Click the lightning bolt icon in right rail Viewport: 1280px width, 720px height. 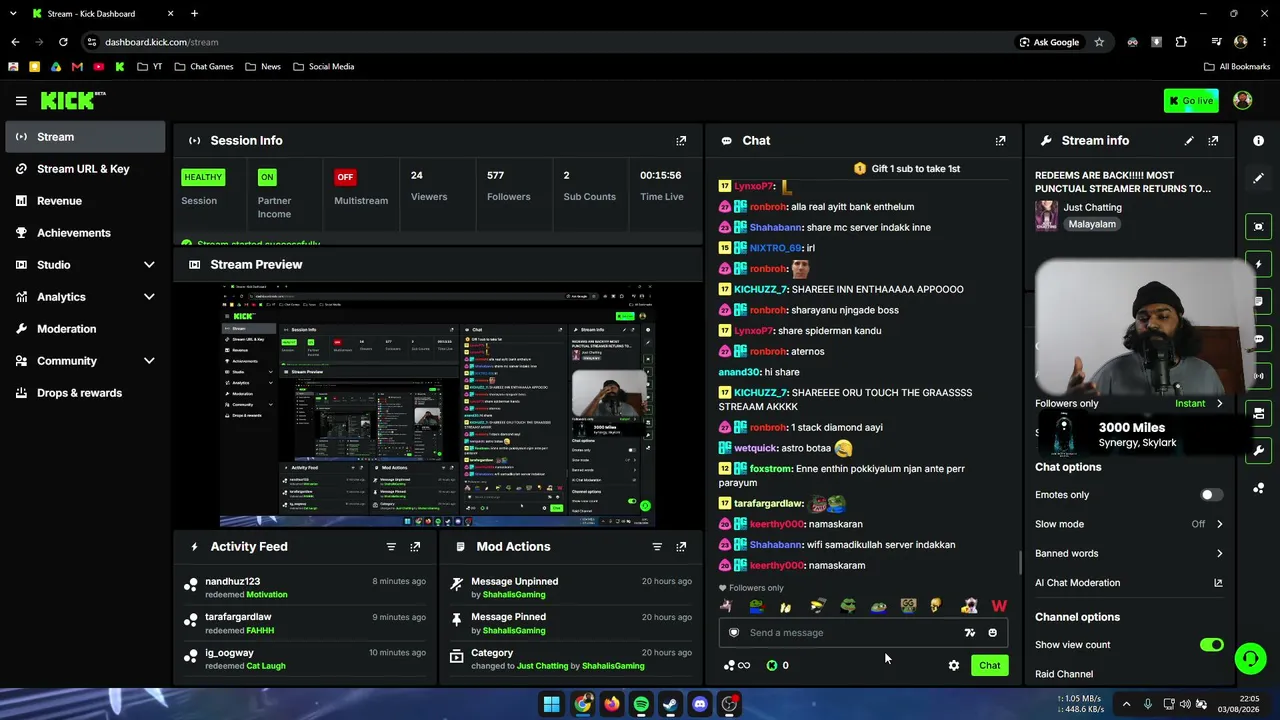point(1258,264)
